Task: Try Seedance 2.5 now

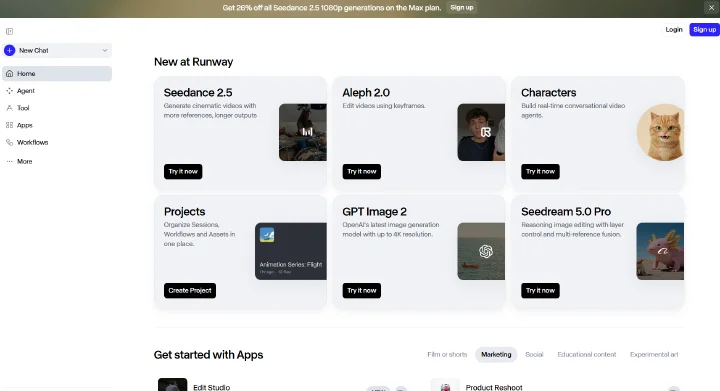Action: [183, 172]
